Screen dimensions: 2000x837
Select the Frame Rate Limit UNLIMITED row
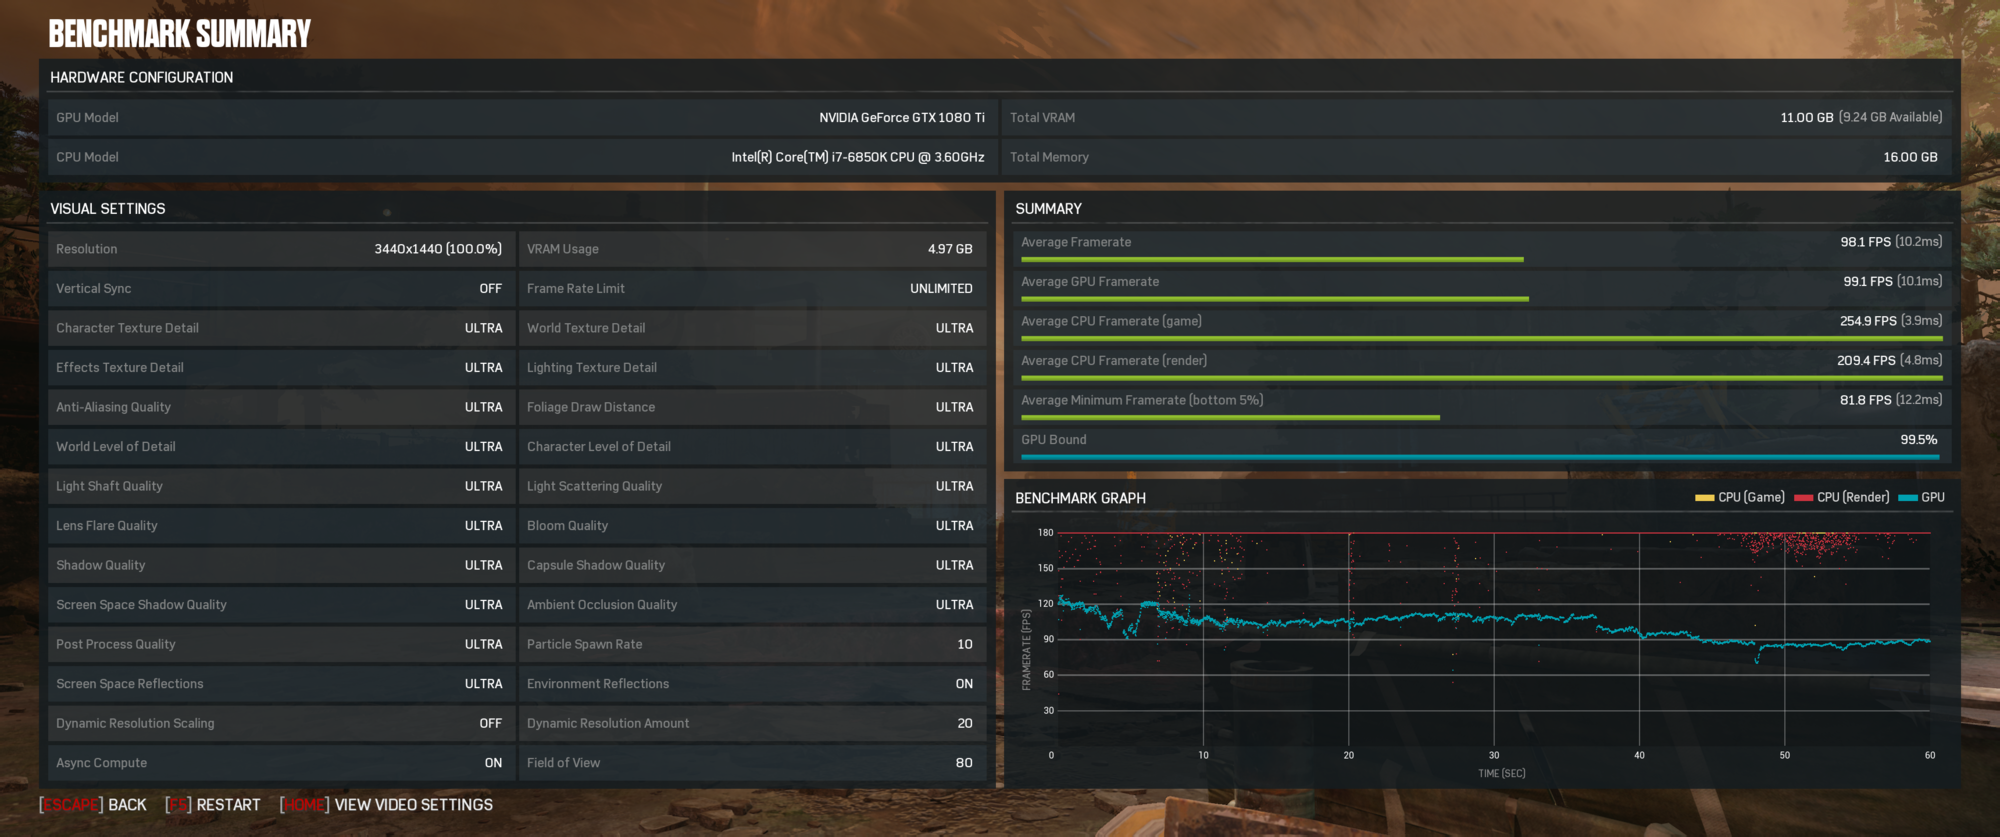(751, 289)
